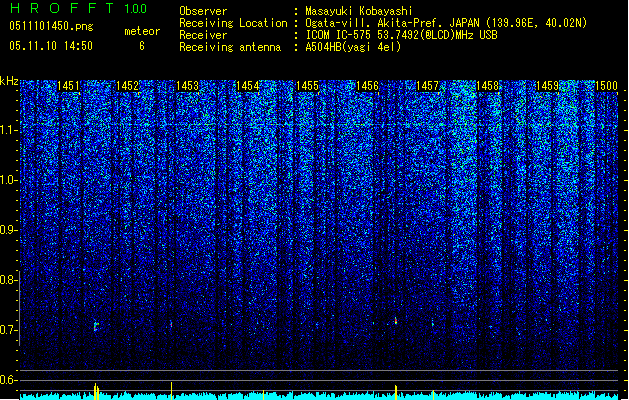Image resolution: width=629 pixels, height=400 pixels.
Task: Click the 1453 time marker
Action: [187, 86]
